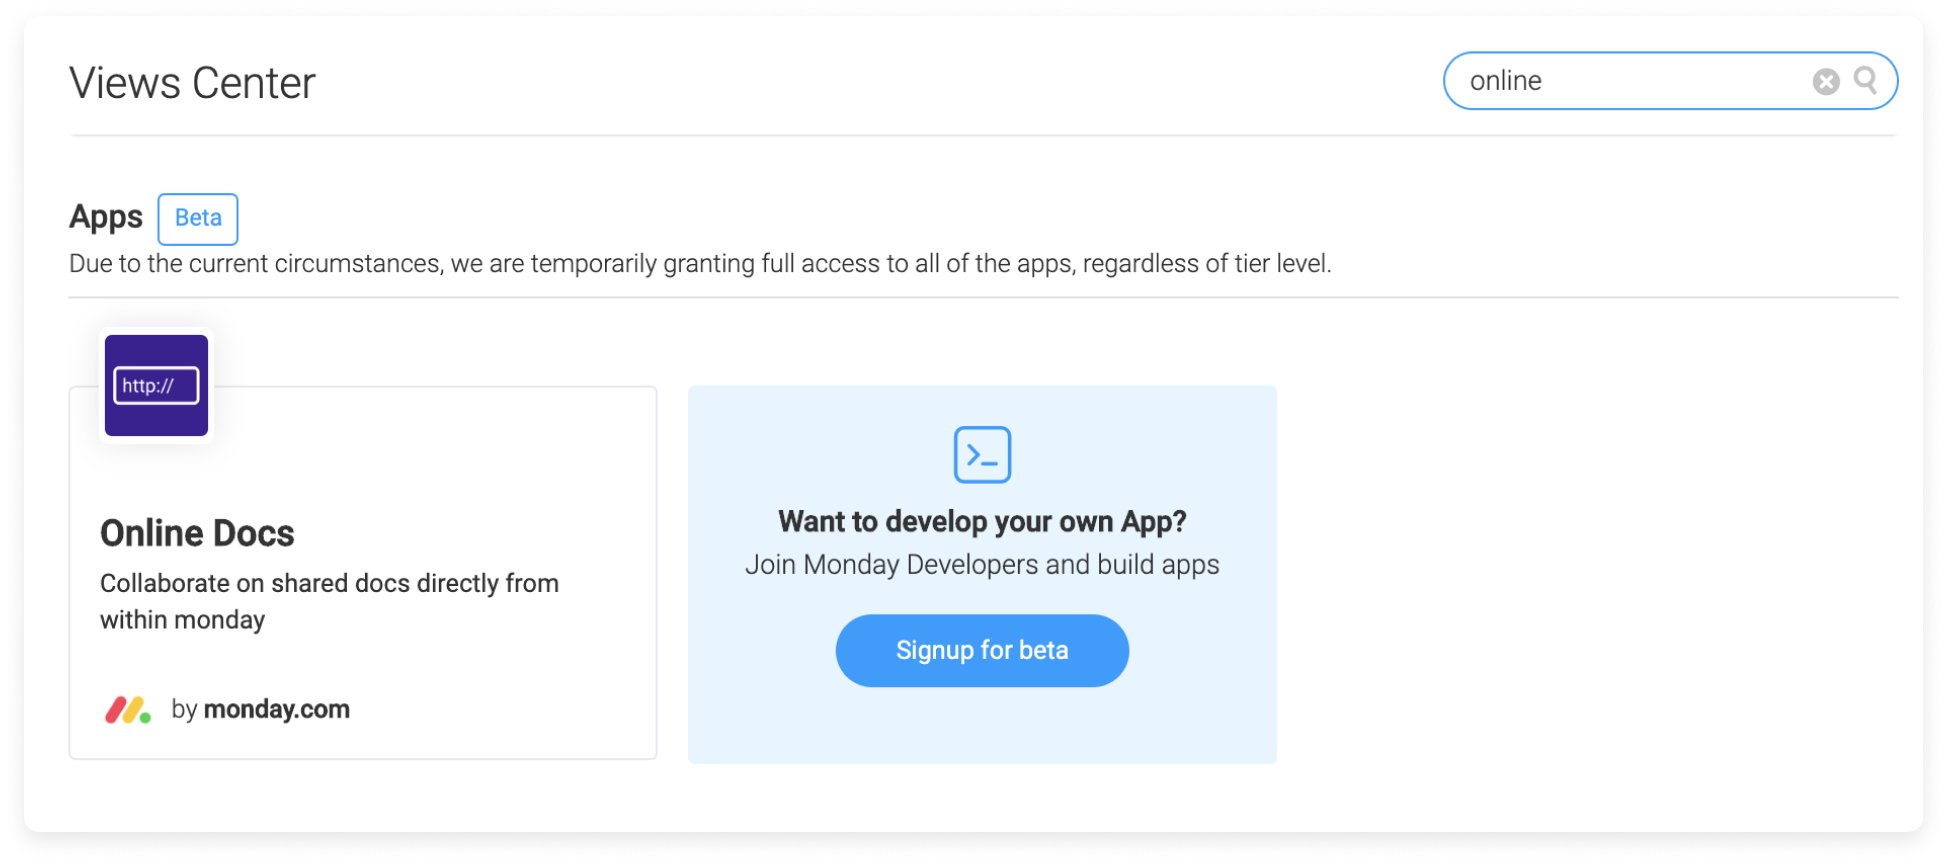Click 'Want to develop your own App?' heading
Viewport: 1947px width, 864px height.
982,521
